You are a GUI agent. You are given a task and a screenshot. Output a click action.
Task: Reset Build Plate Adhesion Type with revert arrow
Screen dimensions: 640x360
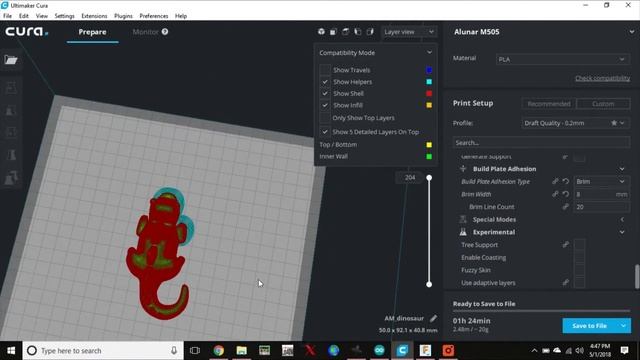(x=566, y=181)
